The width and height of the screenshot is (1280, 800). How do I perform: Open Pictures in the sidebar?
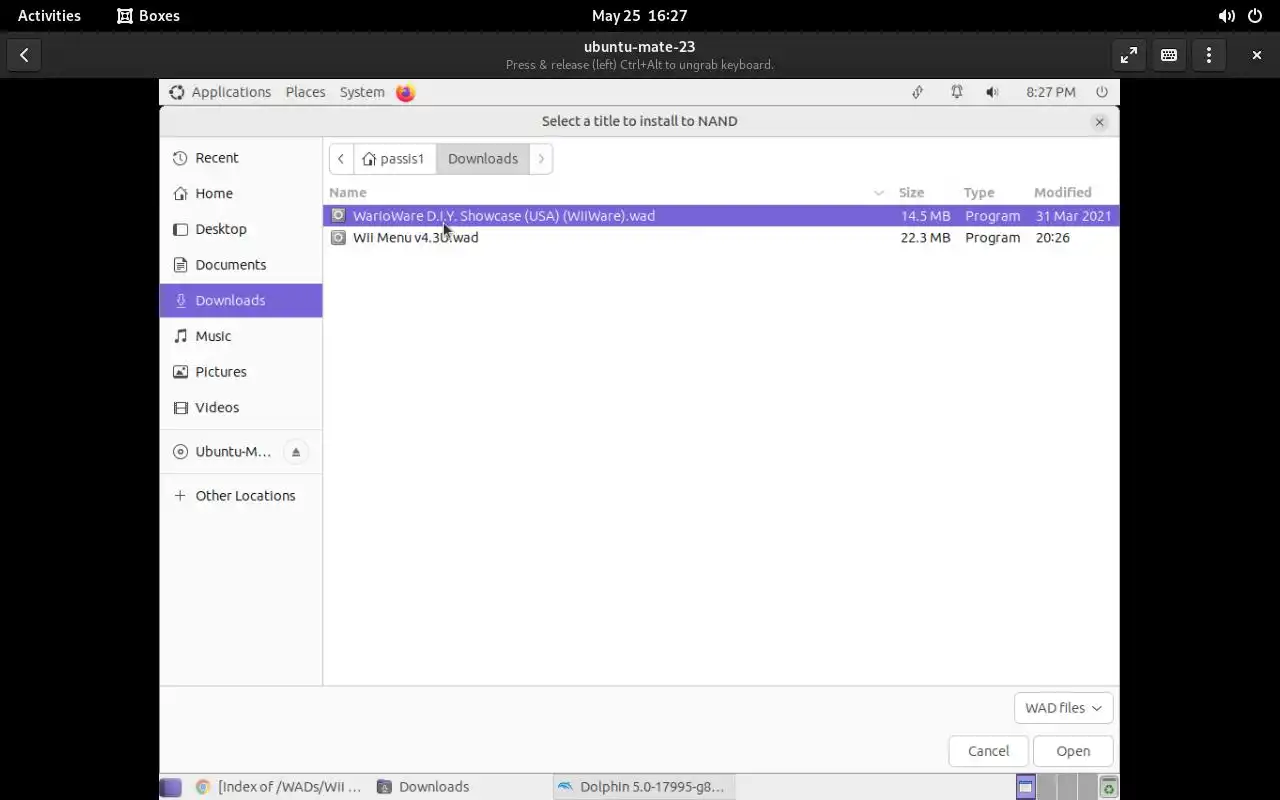pyautogui.click(x=240, y=372)
